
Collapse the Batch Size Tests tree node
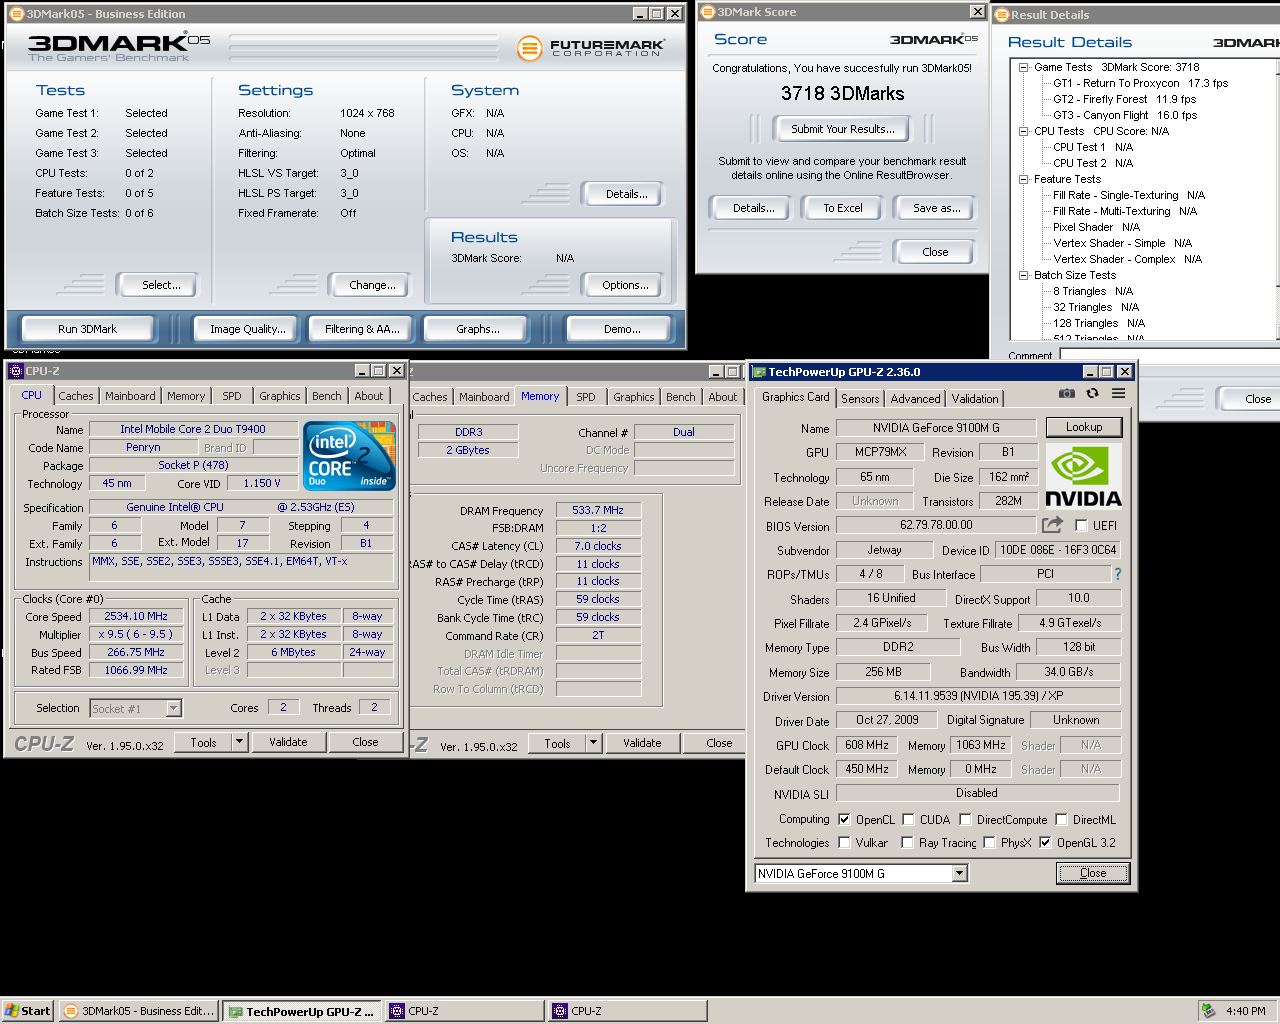pos(1023,275)
